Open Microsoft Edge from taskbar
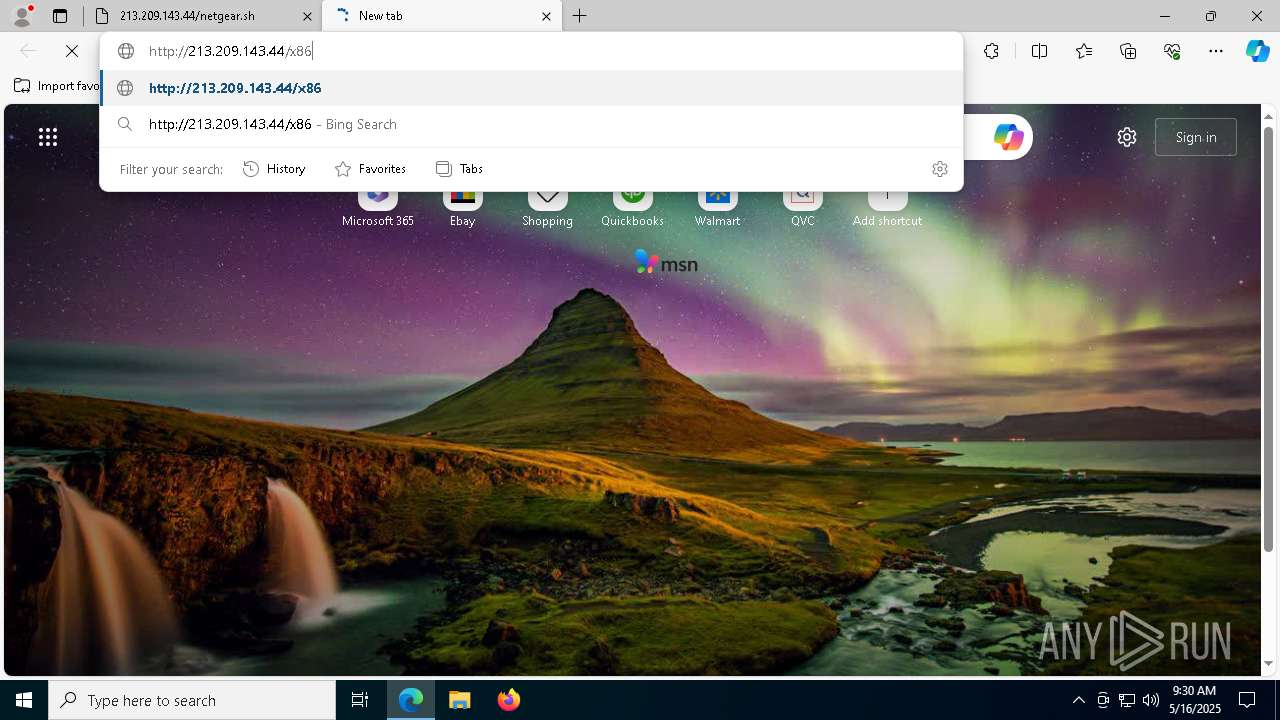Screen dimensions: 1280x720 click(x=411, y=700)
